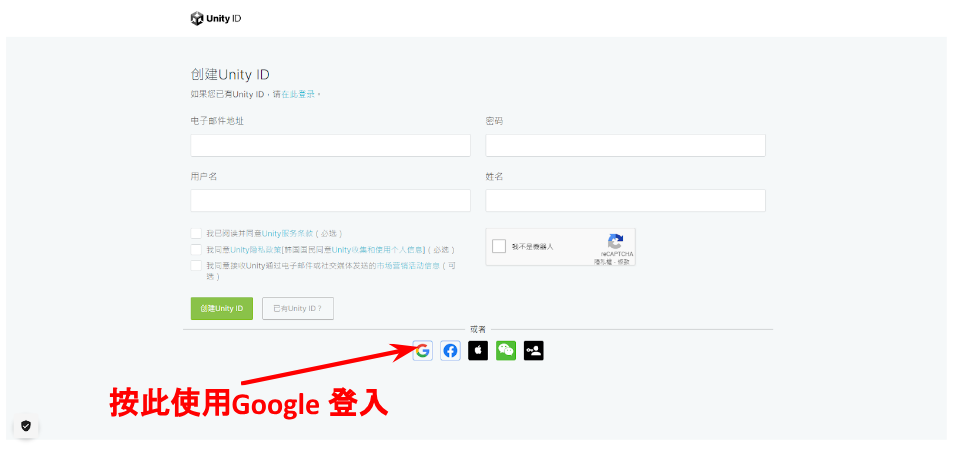The height and width of the screenshot is (458, 954).
Task: Choose the single sign-on key icon
Action: pyautogui.click(x=534, y=350)
